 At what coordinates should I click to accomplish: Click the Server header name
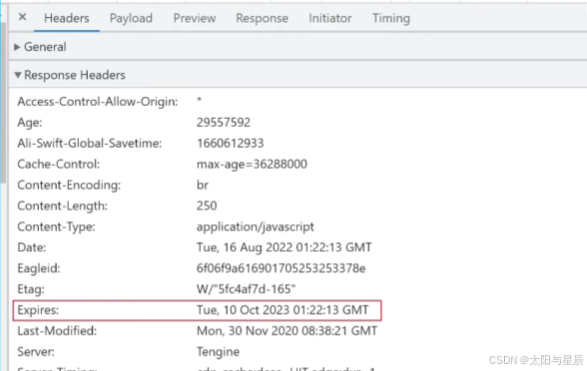(x=36, y=352)
